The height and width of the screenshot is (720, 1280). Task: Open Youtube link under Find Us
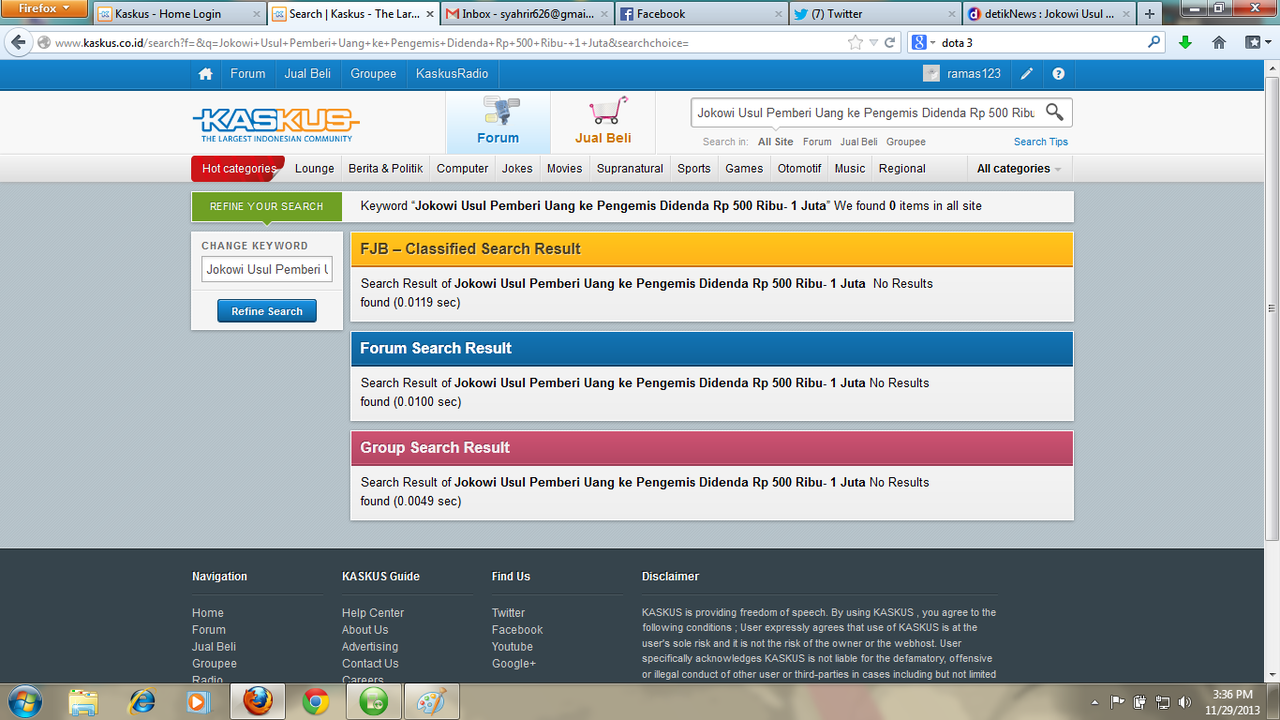tap(512, 647)
